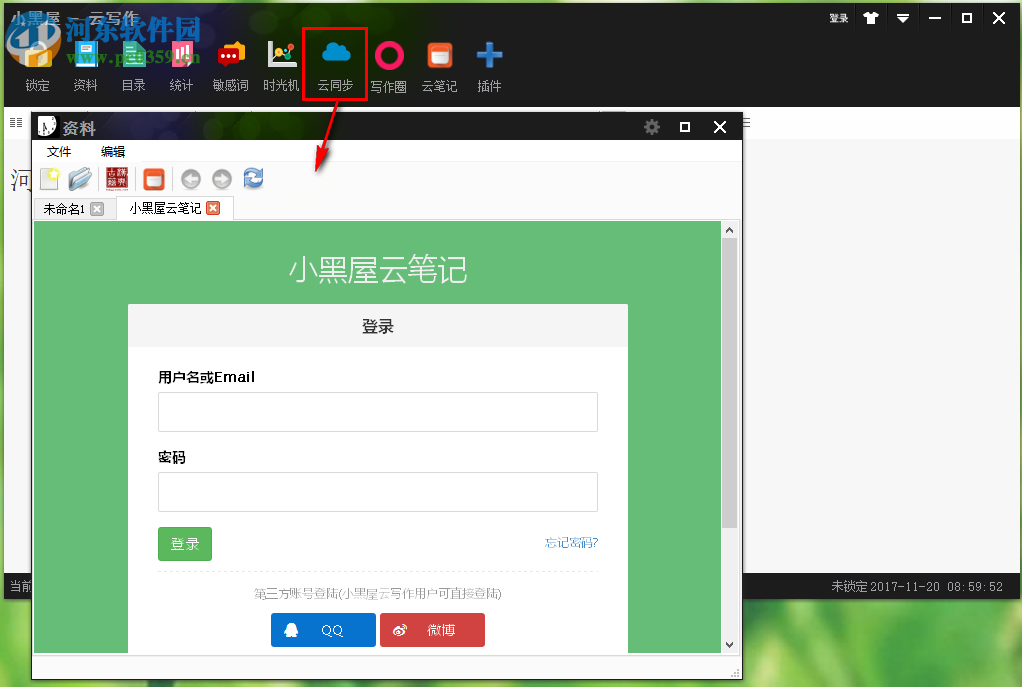
Task: Open the dropdown arrow in the title bar
Action: coord(903,17)
